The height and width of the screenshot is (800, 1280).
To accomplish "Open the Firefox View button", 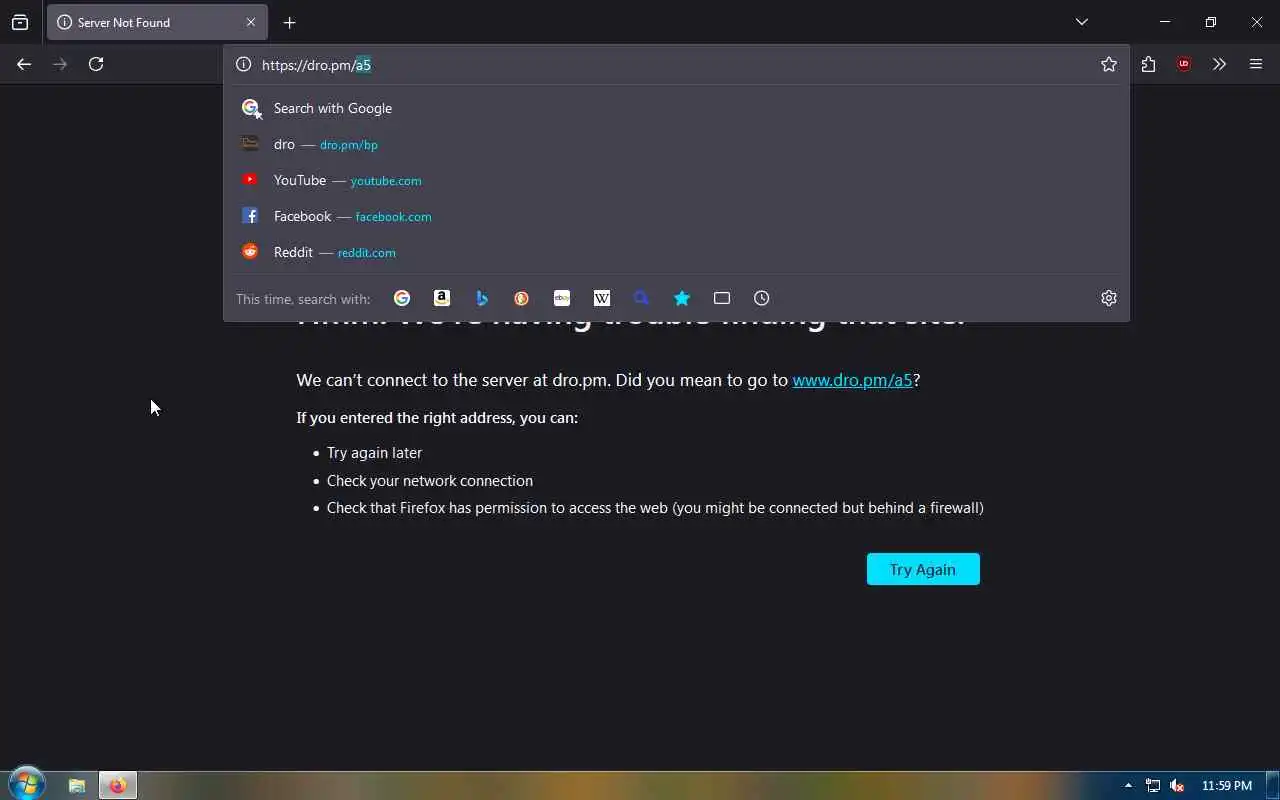I will pos(20,22).
